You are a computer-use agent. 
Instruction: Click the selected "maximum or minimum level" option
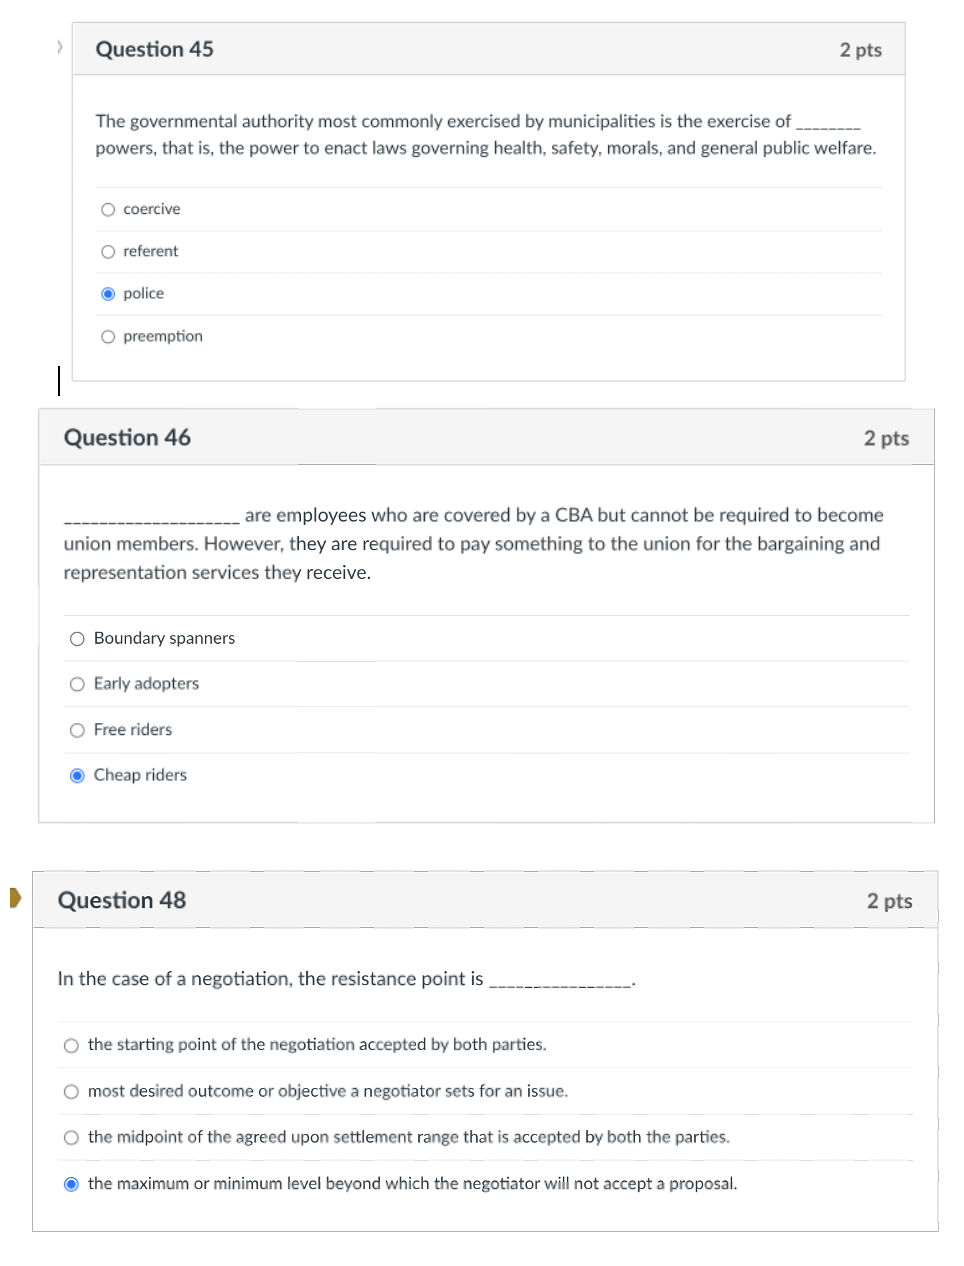click(x=71, y=1183)
